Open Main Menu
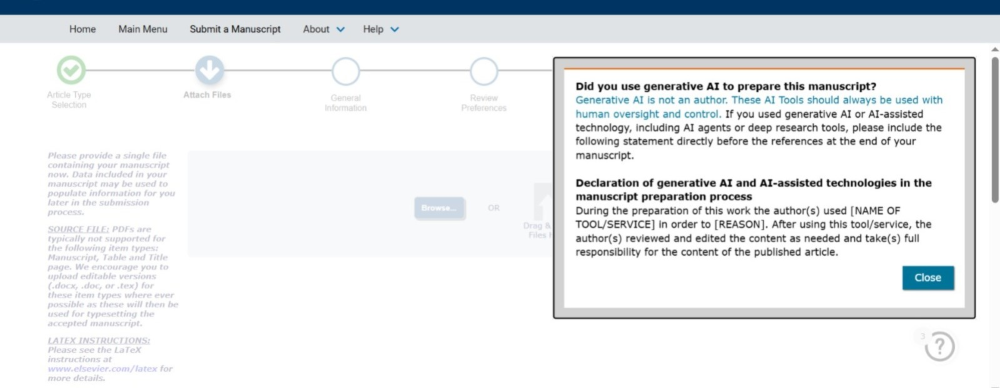 pyautogui.click(x=143, y=29)
